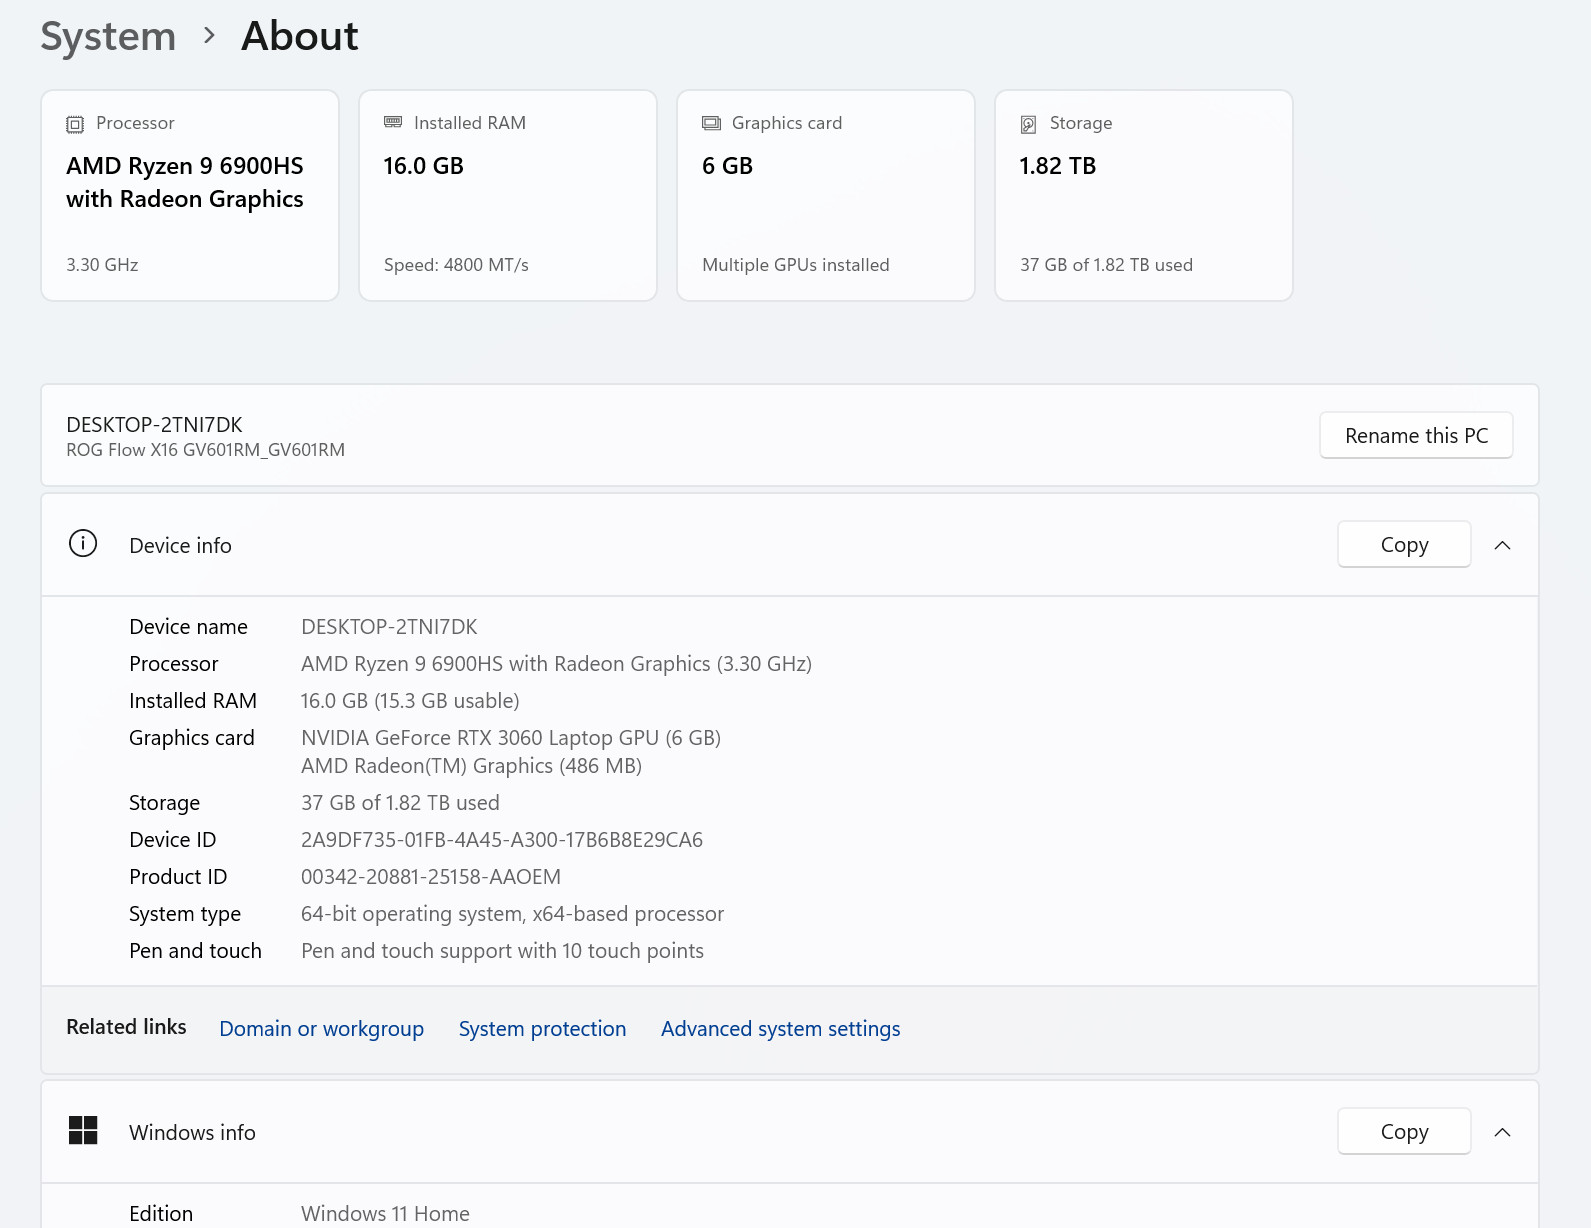Open Advanced system settings link
1591x1228 pixels.
(780, 1029)
